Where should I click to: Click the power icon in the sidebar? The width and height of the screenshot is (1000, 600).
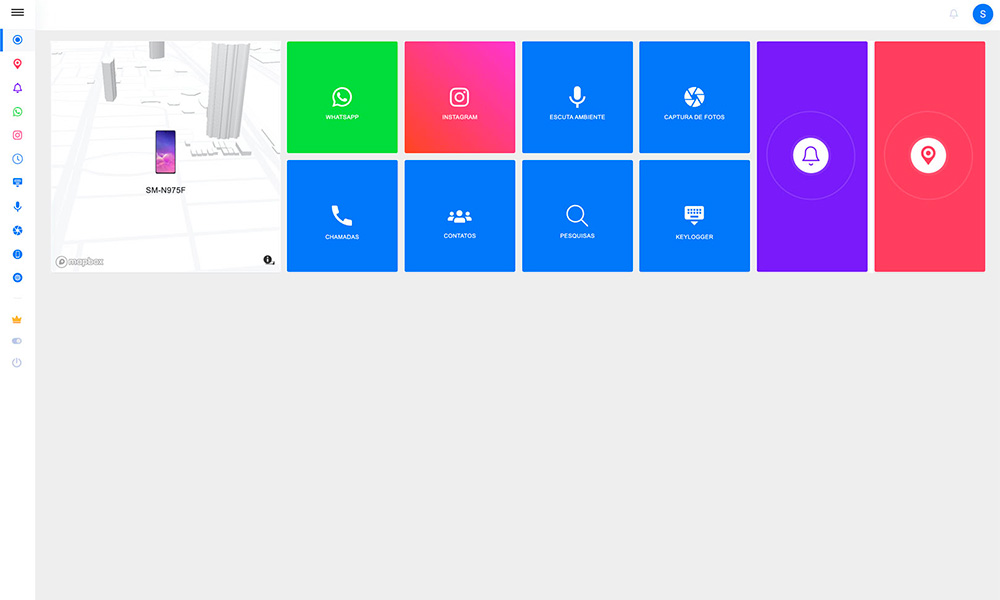[x=17, y=362]
